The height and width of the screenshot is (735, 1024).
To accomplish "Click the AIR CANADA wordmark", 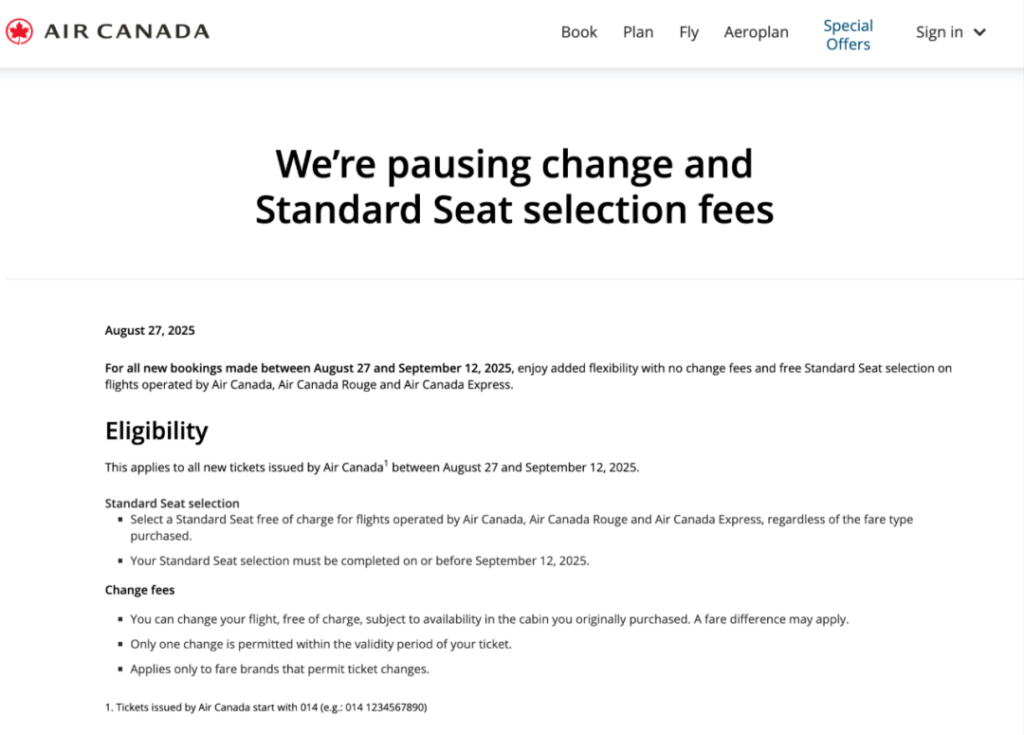I will click(127, 31).
